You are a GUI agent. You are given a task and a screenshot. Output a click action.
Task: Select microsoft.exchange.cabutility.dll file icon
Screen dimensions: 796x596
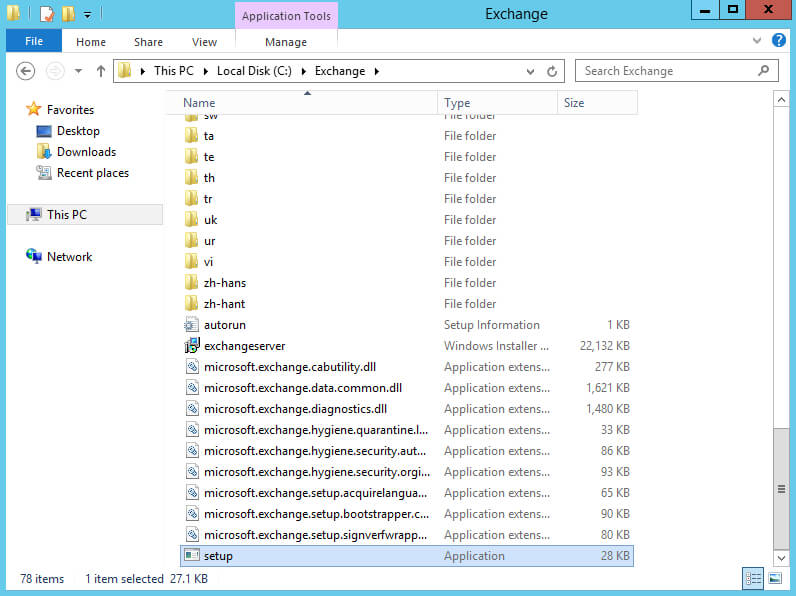192,367
